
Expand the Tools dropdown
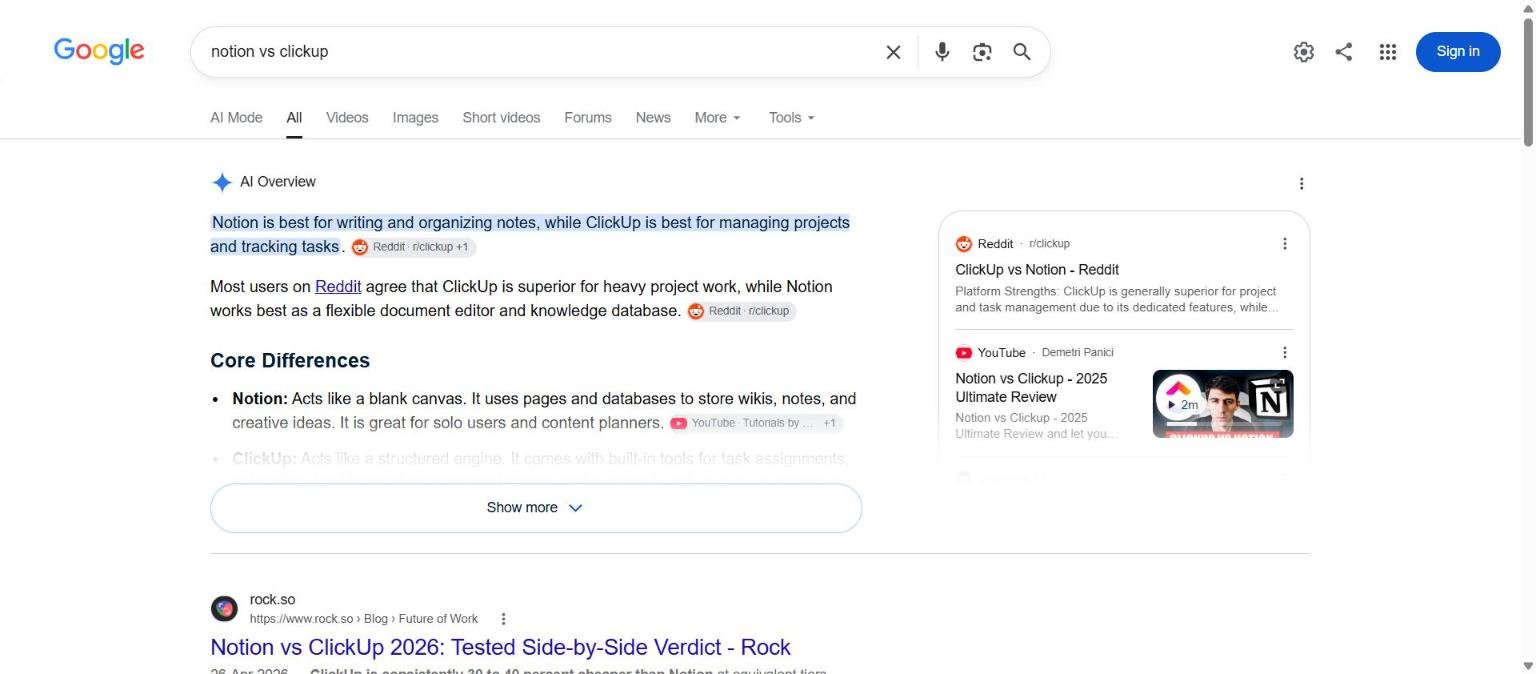tap(792, 117)
